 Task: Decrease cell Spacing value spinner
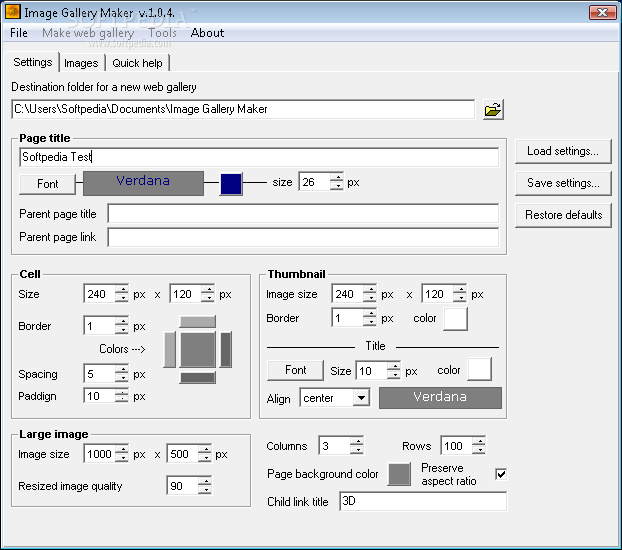[x=122, y=378]
